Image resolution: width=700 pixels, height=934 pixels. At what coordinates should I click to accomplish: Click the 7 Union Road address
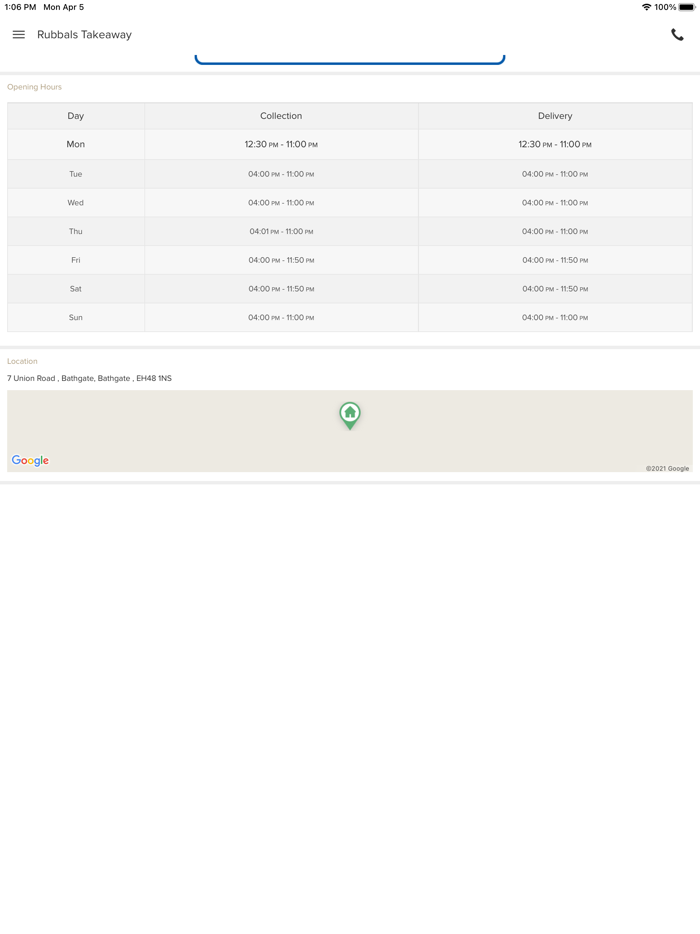click(x=89, y=378)
